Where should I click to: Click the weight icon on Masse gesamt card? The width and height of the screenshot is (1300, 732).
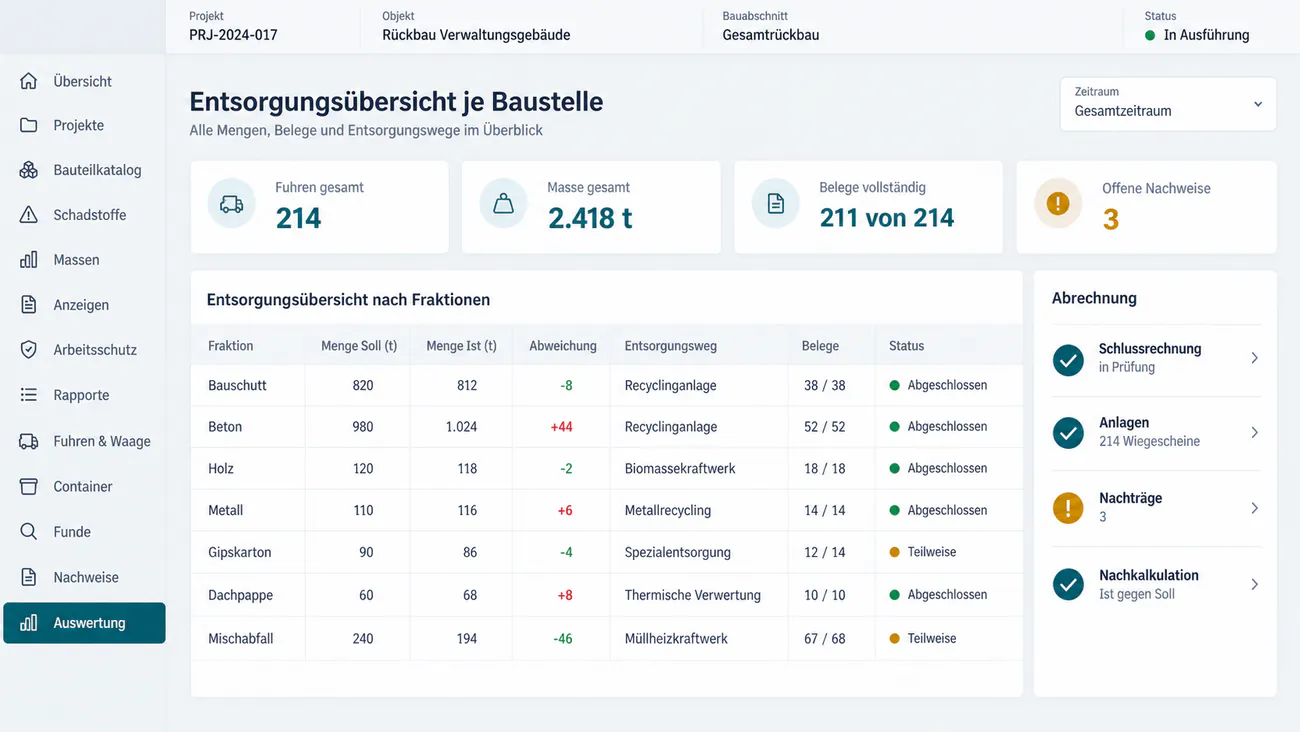504,204
